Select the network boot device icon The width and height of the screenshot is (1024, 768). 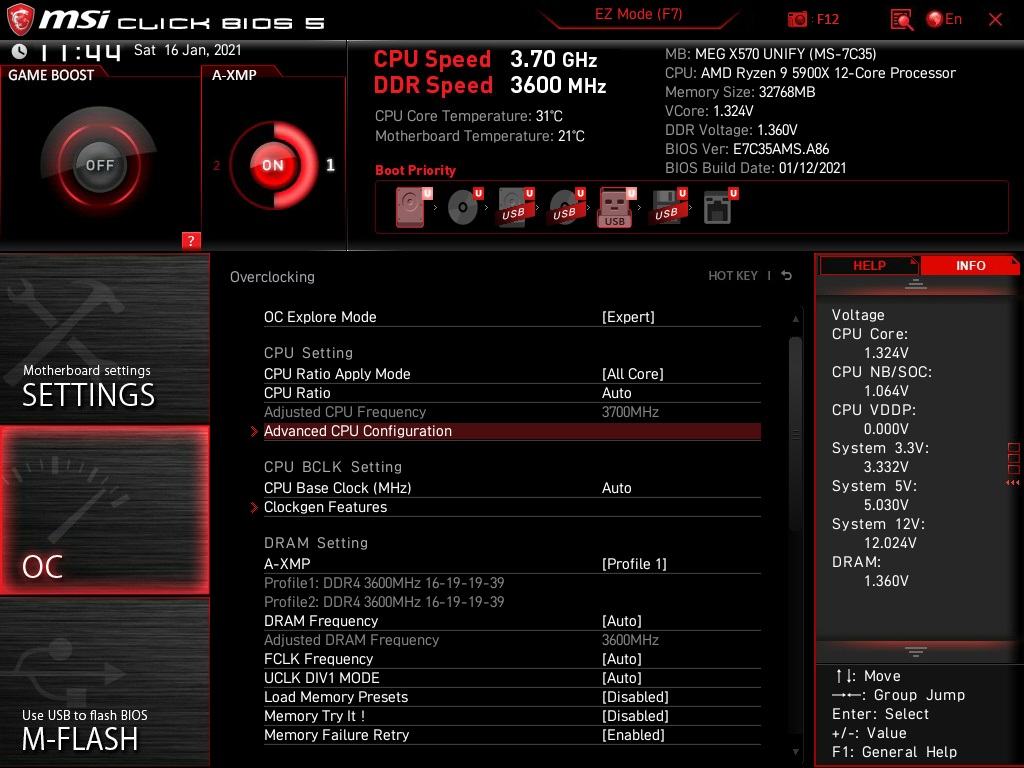[x=720, y=207]
